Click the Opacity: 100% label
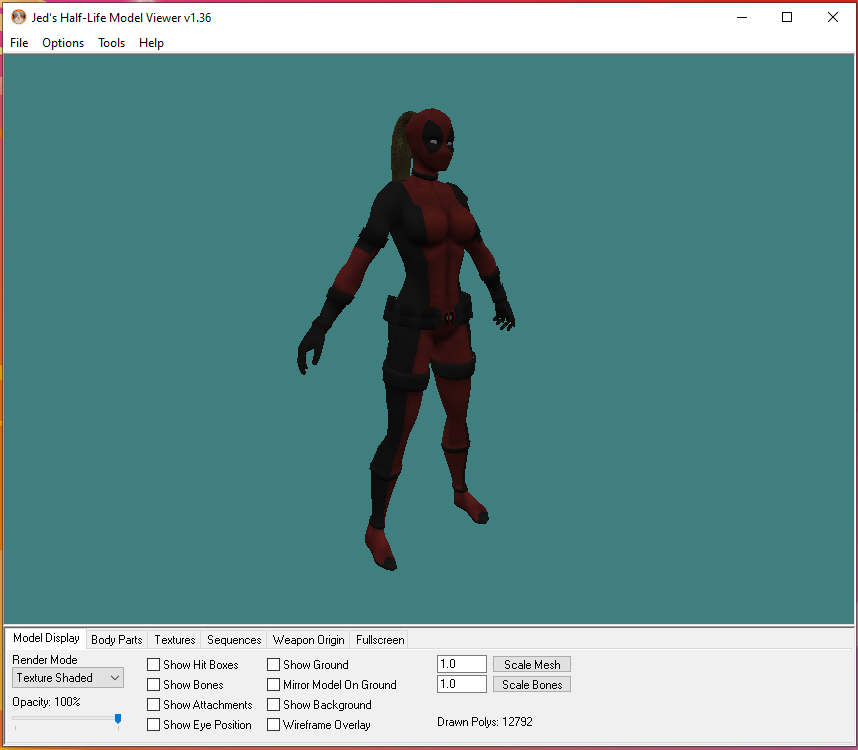858x750 pixels. 47,702
